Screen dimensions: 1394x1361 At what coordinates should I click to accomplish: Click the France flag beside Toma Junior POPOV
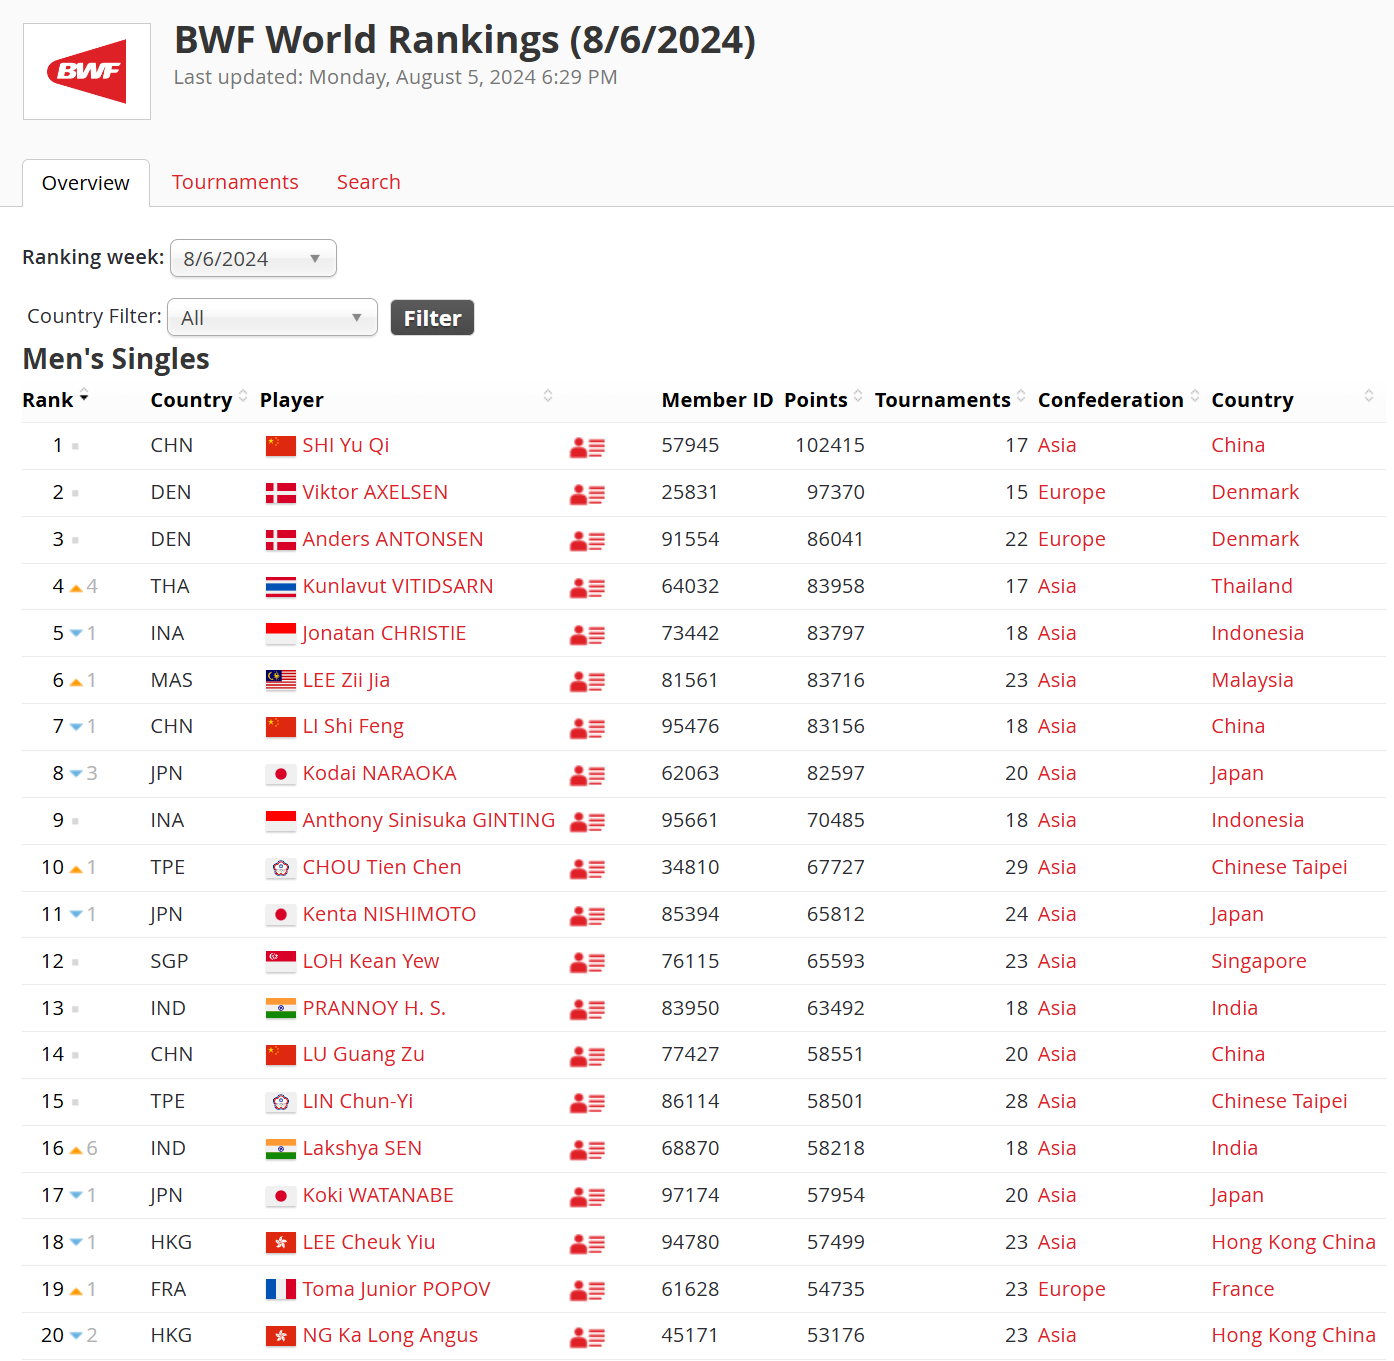click(x=281, y=1289)
